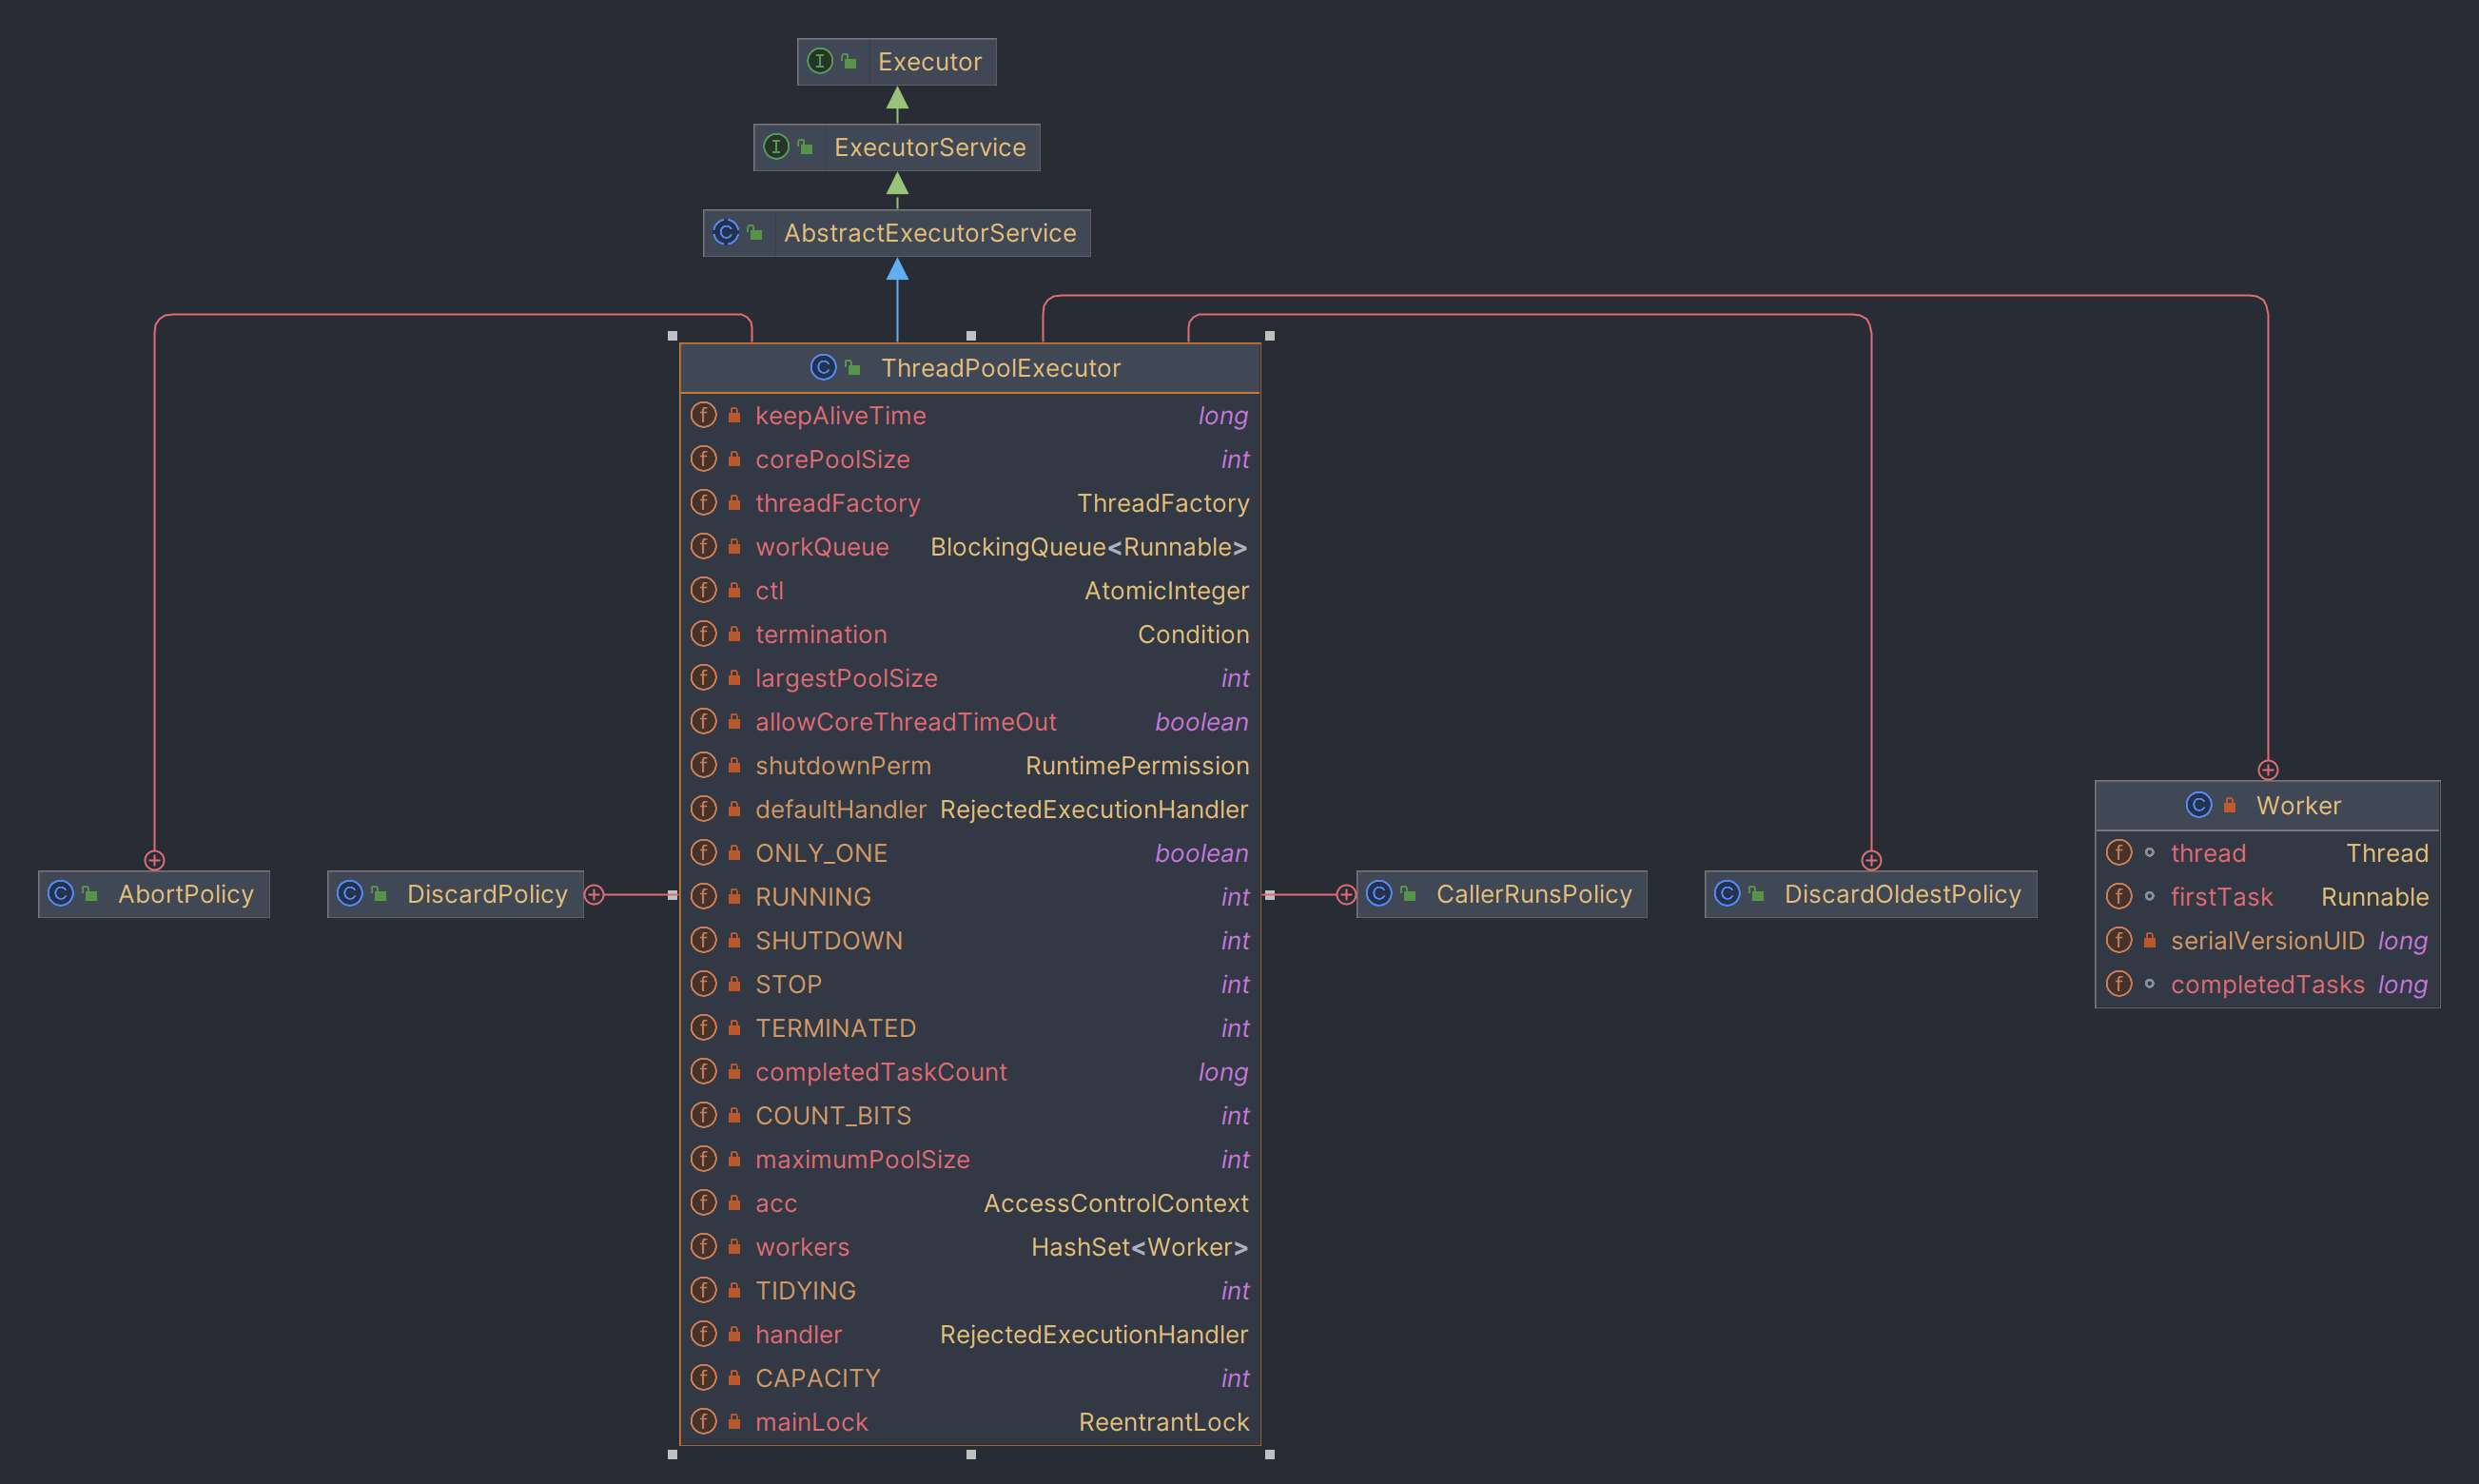Screen dimensions: 2479x1484
Task: Click the lock icon beside serialVersionUID
Action: point(2149,940)
